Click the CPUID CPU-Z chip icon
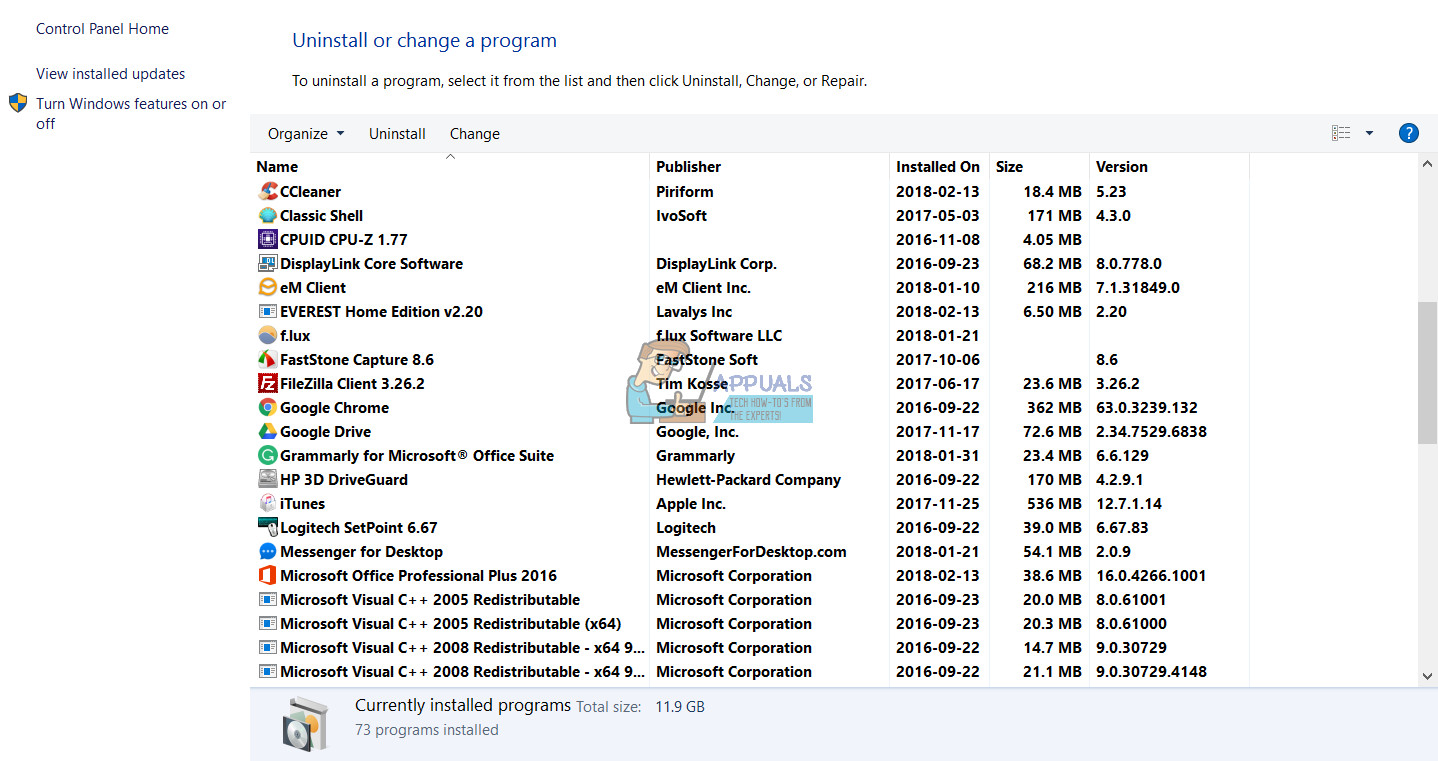The width and height of the screenshot is (1438, 761). click(x=267, y=239)
